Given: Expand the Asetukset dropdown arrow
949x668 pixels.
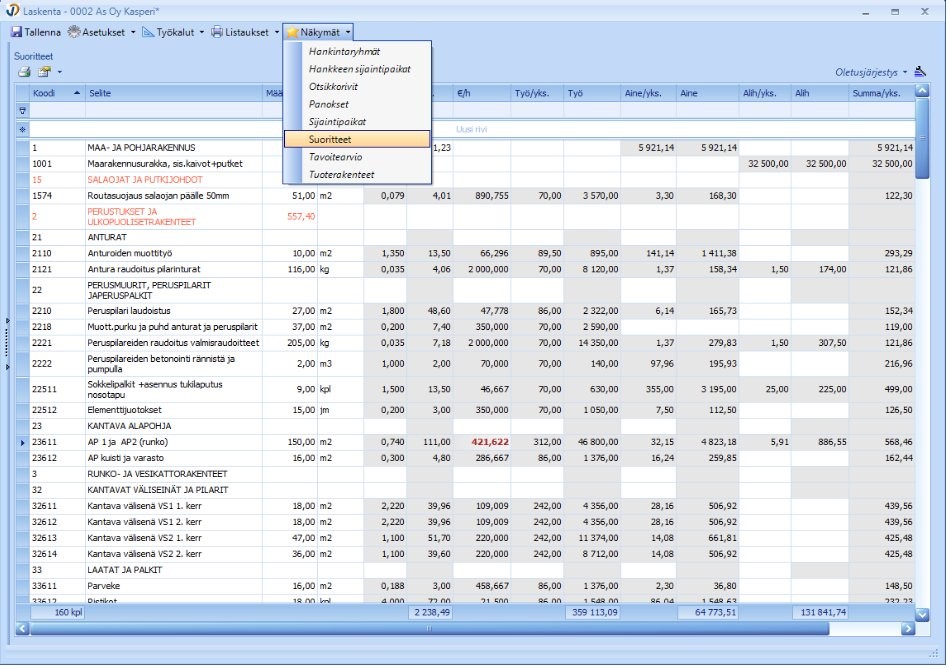Looking at the screenshot, I should pos(133,32).
